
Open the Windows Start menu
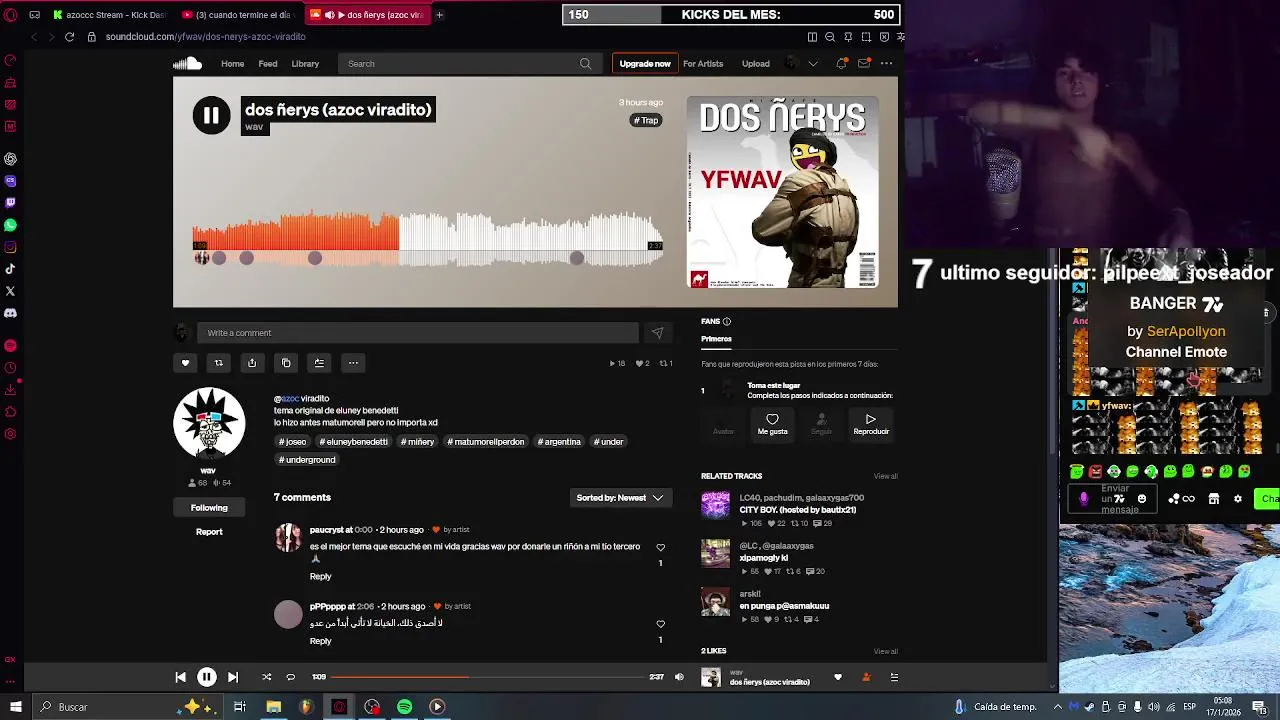15,707
